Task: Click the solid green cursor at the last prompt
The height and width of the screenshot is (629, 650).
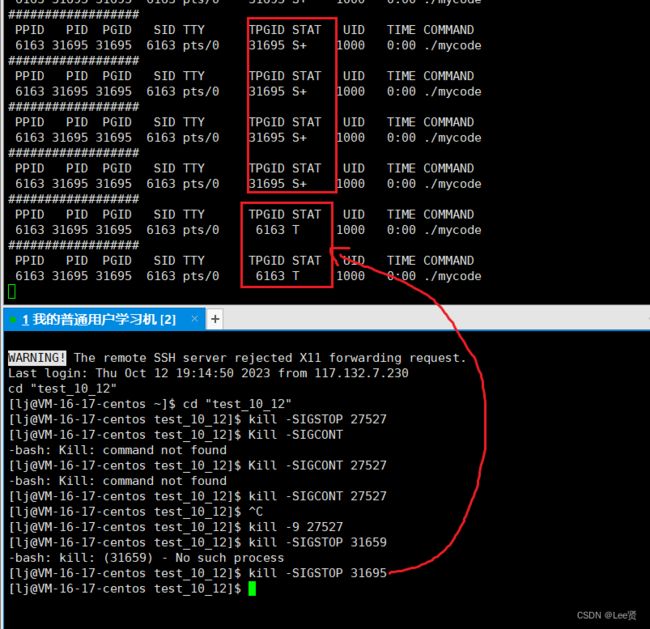Action: coord(252,588)
